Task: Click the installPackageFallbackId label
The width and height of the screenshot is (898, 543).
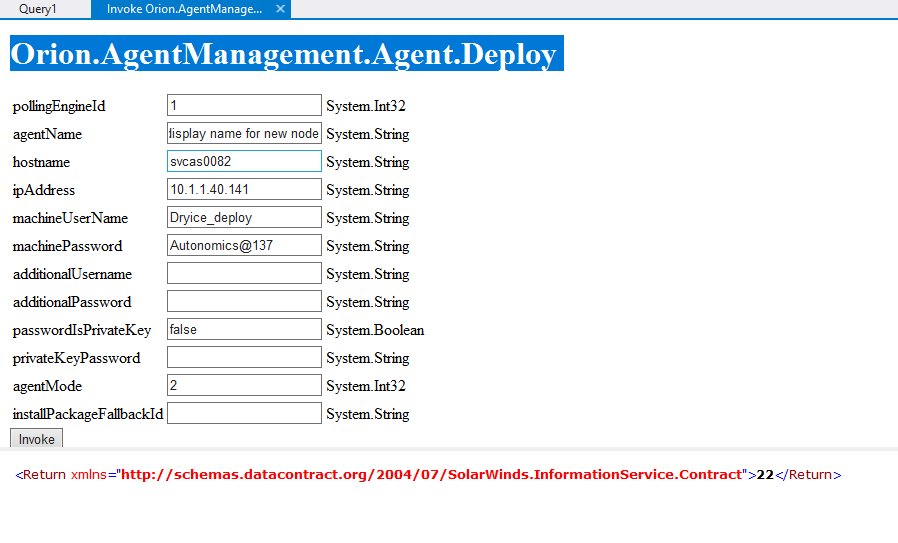Action: [88, 414]
